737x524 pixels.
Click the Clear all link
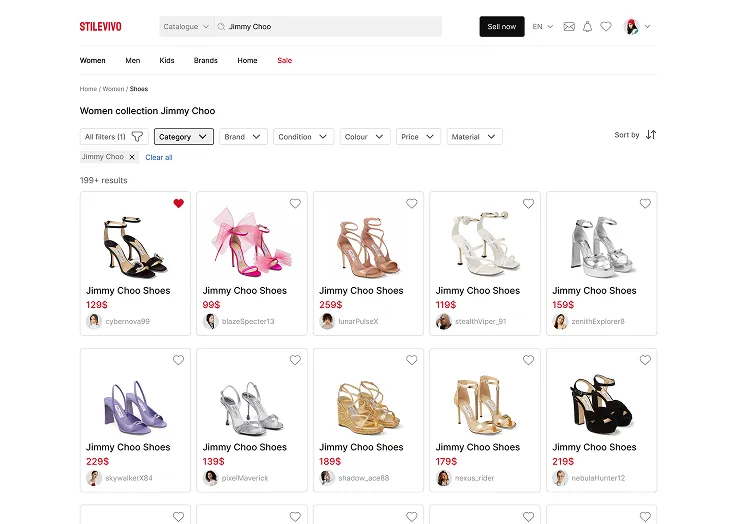159,157
